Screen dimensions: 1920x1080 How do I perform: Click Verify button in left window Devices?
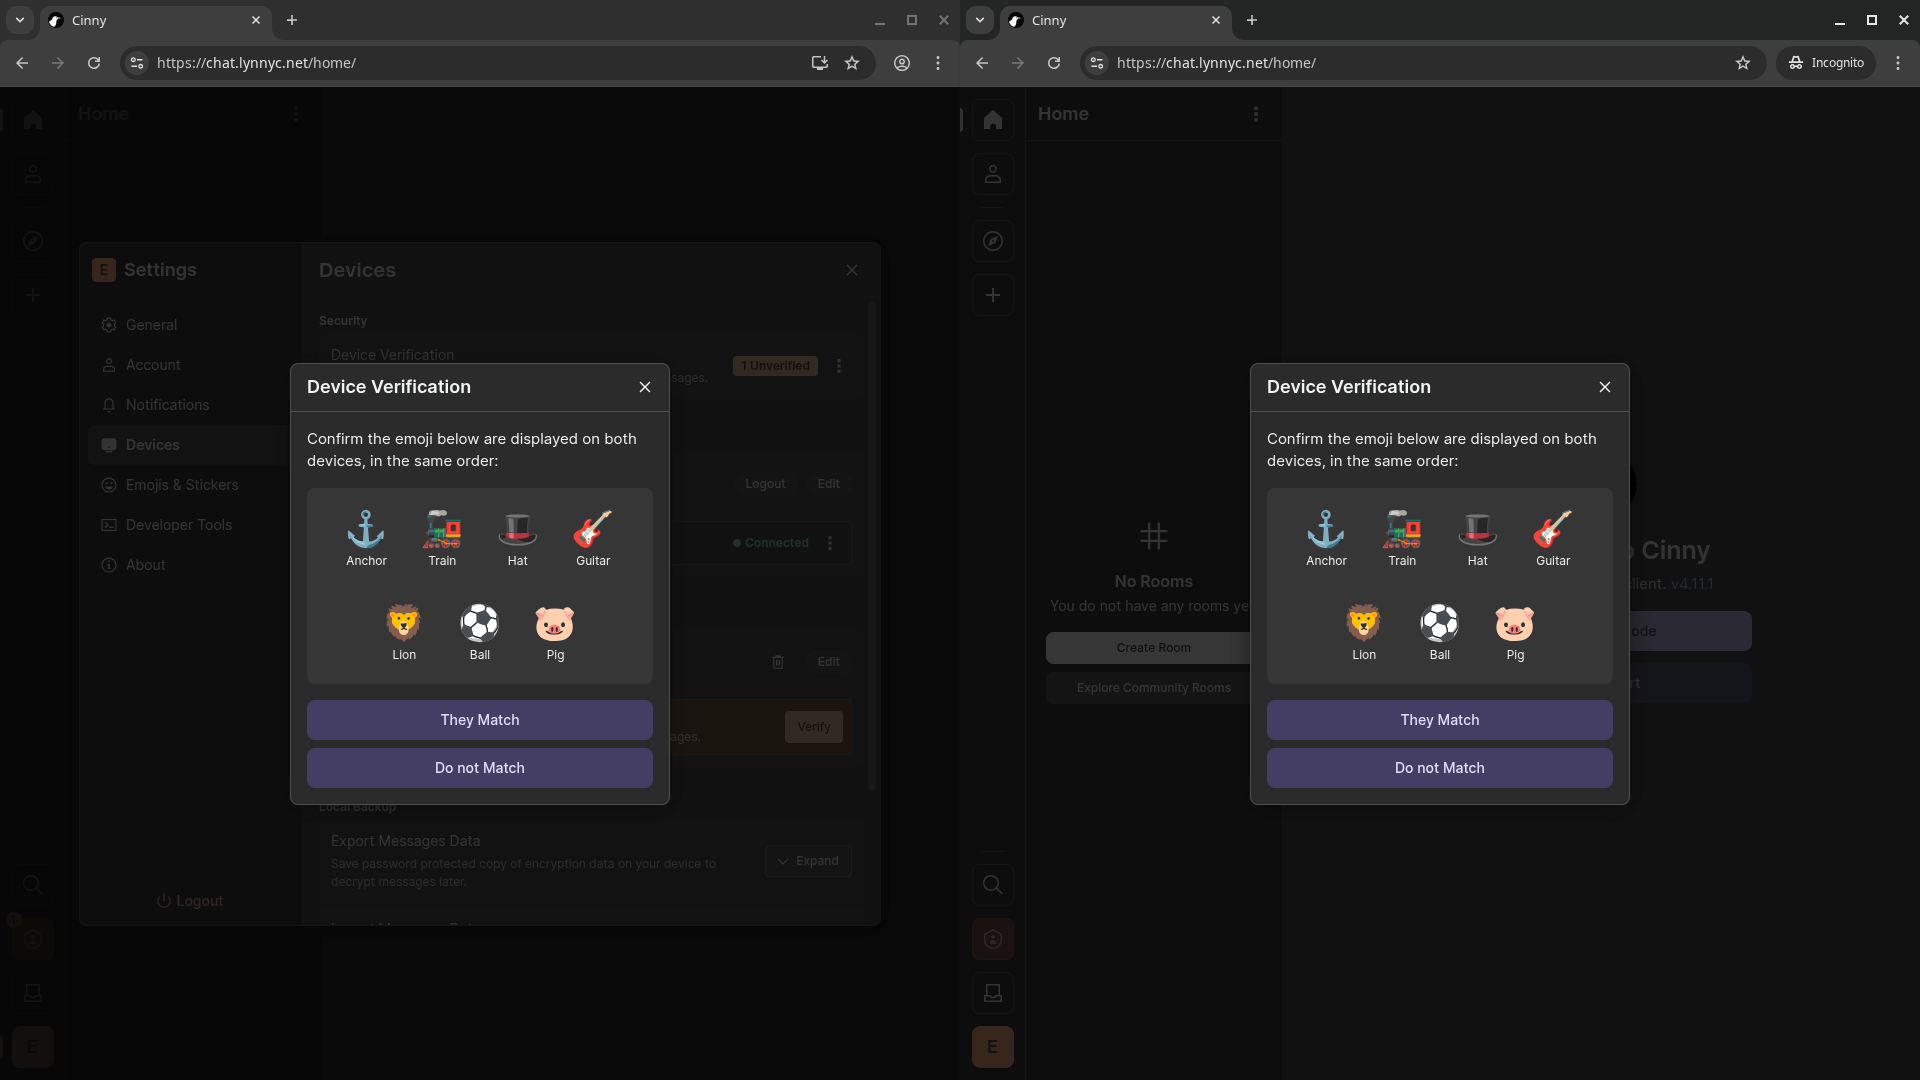click(x=814, y=727)
